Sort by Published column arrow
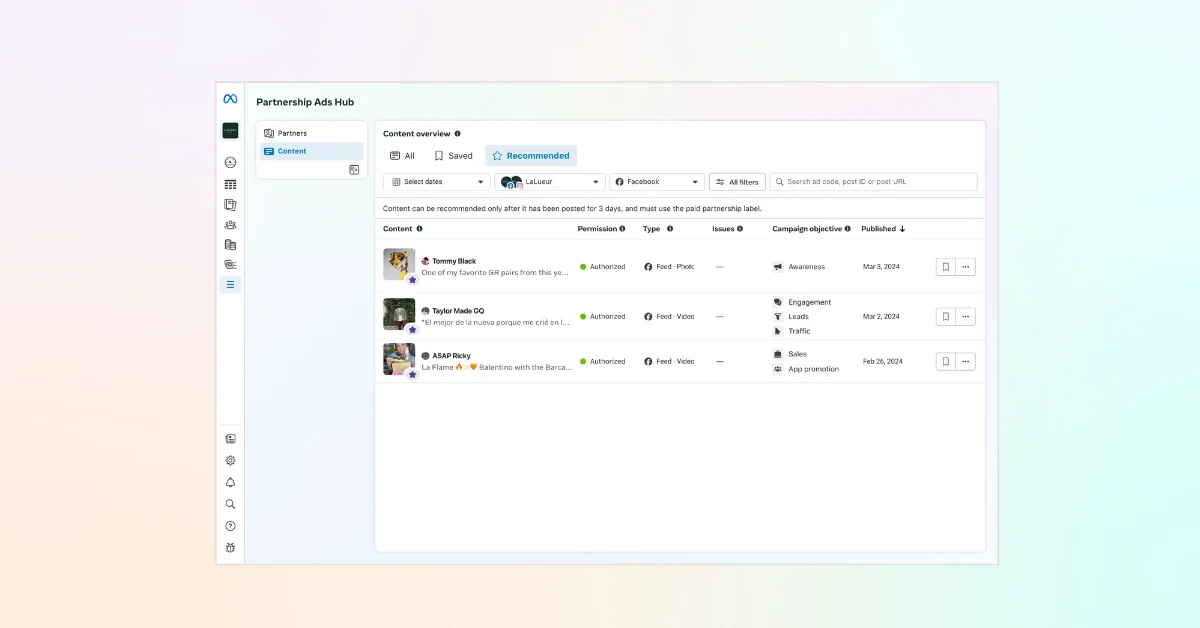The height and width of the screenshot is (628, 1200). [x=902, y=229]
